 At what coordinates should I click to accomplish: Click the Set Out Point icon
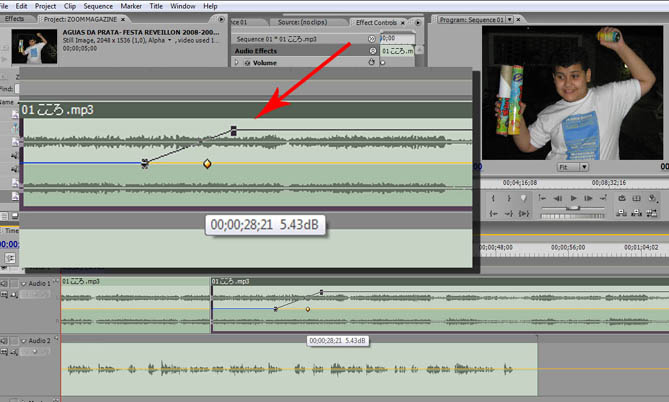coord(507,199)
